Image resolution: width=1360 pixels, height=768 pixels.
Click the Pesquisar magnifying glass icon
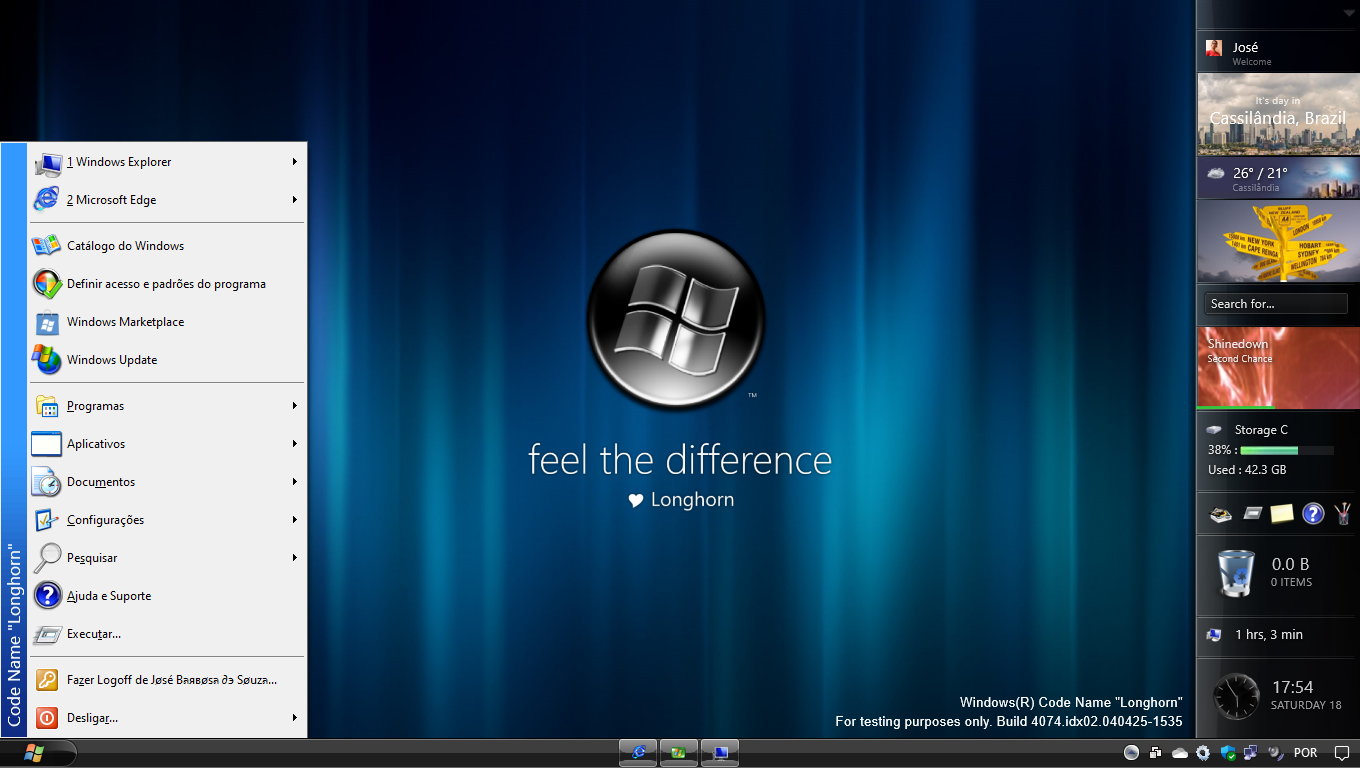click(x=47, y=558)
